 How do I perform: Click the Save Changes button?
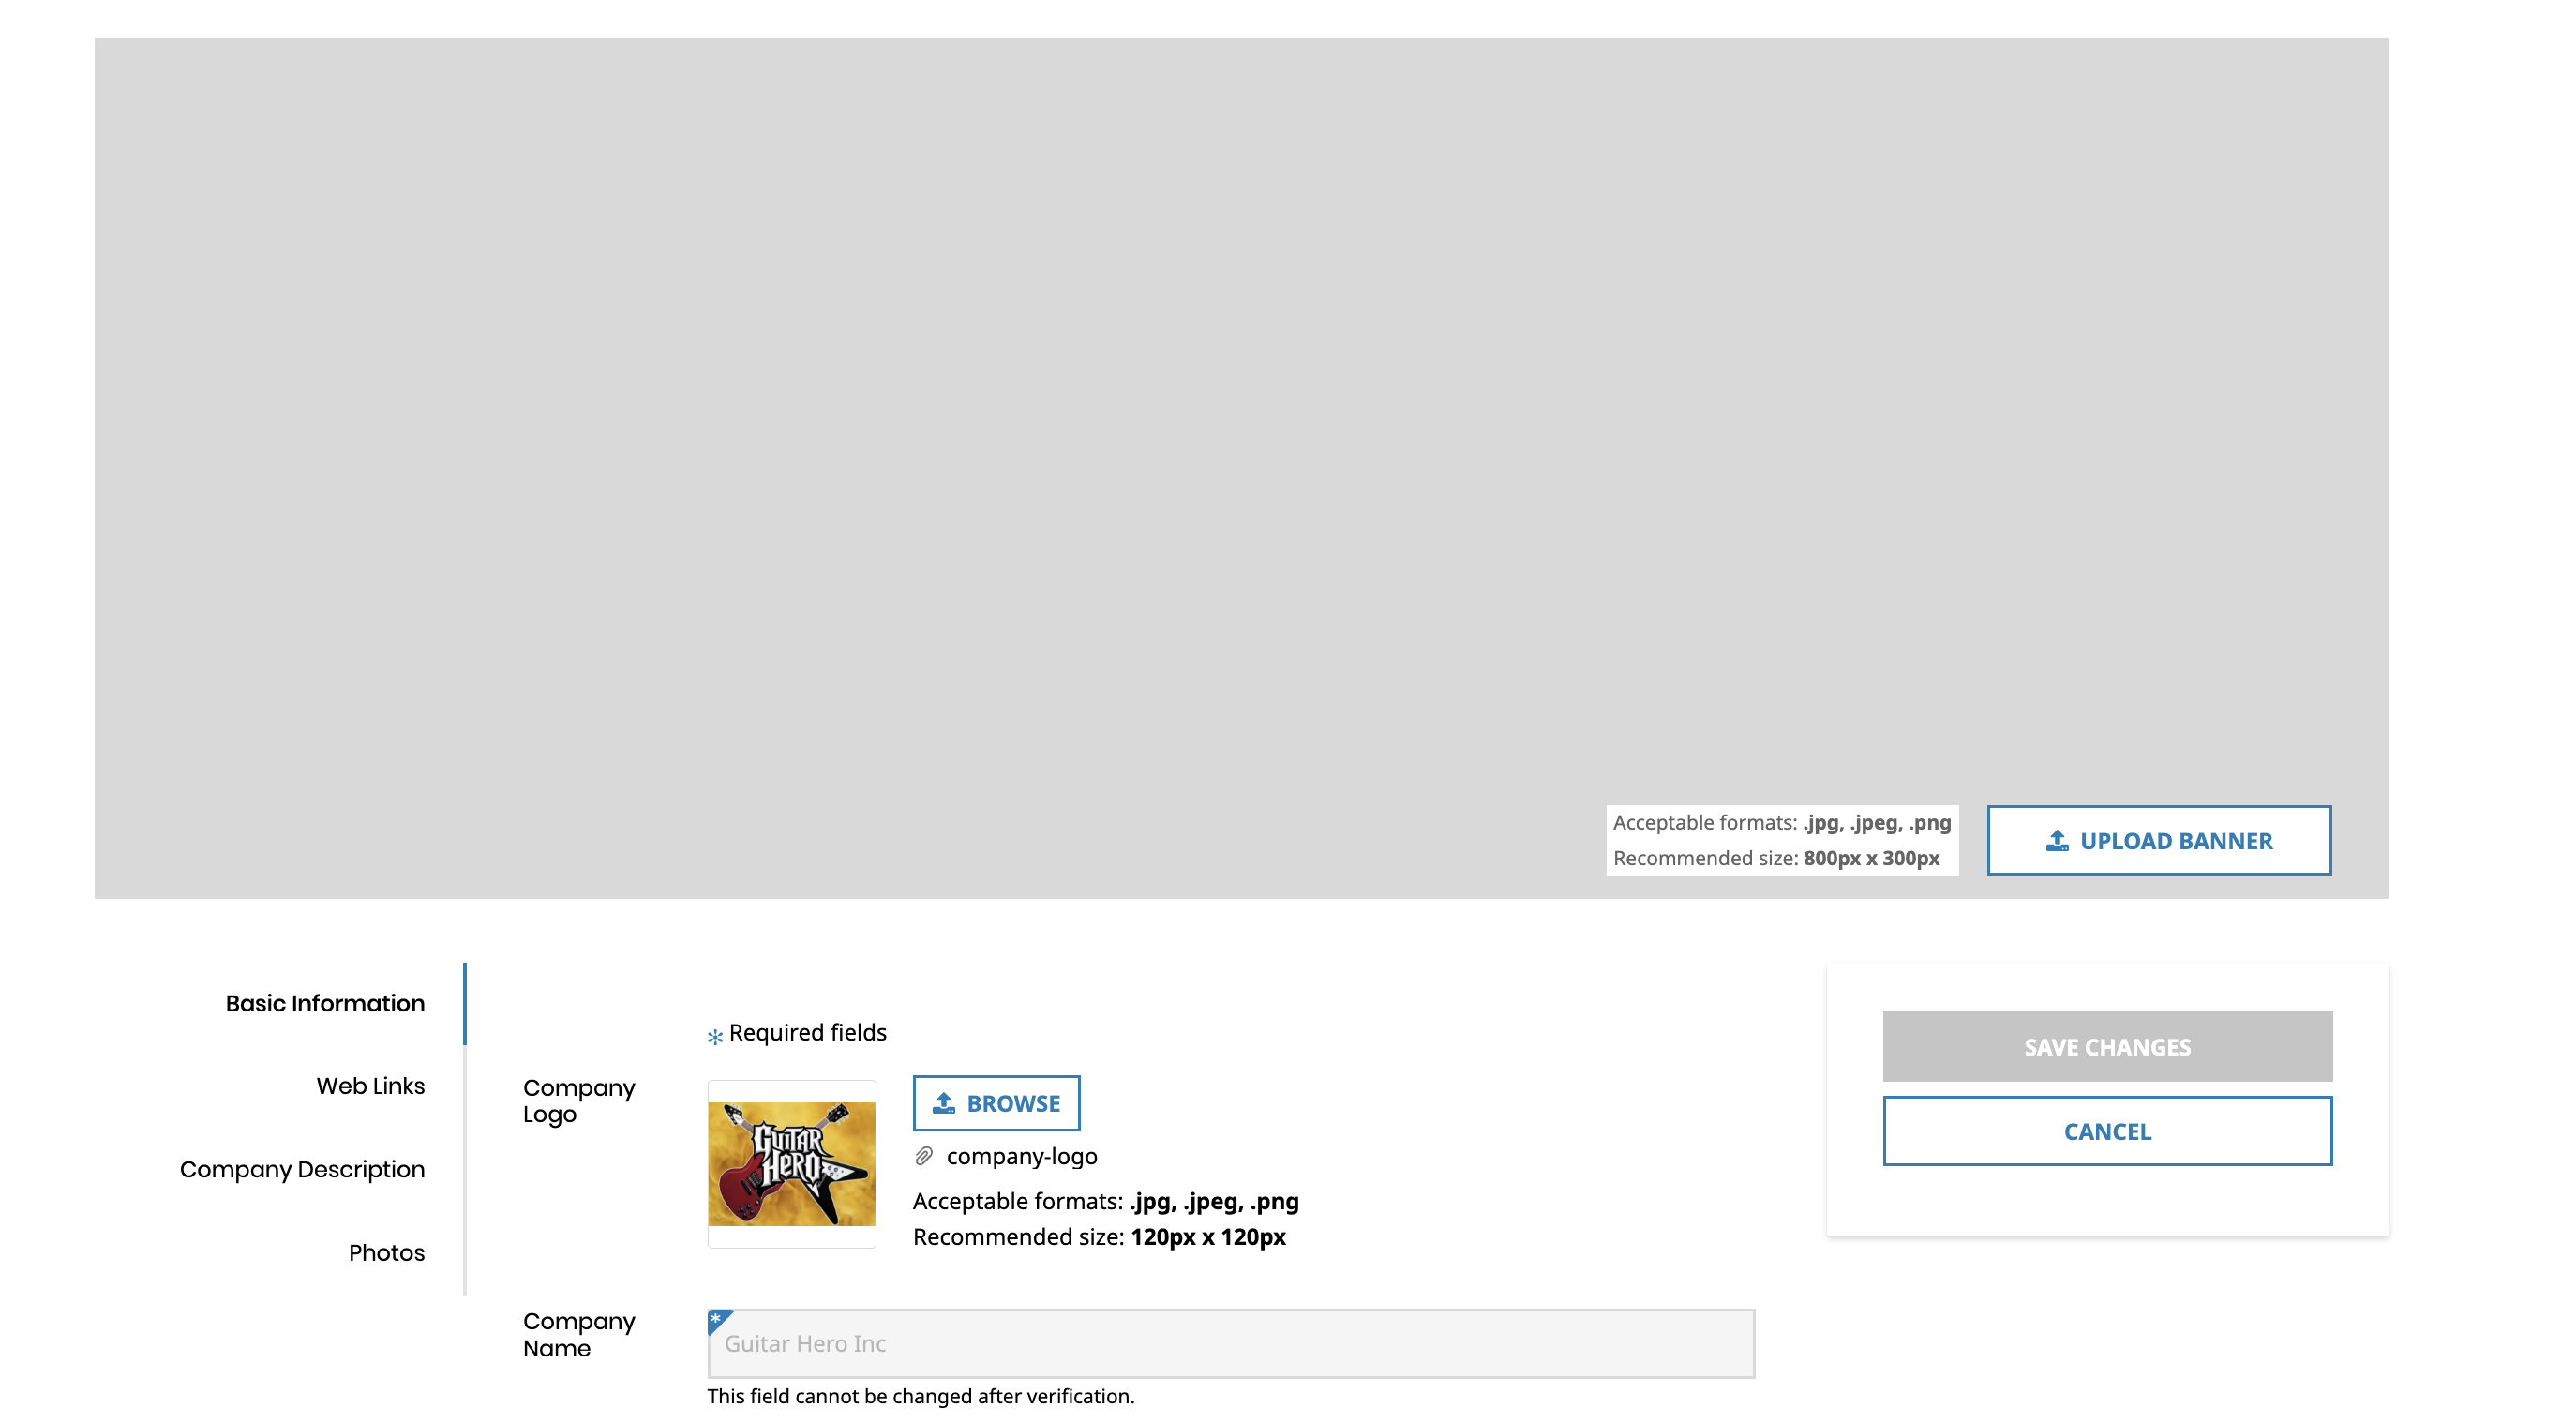2107,1046
